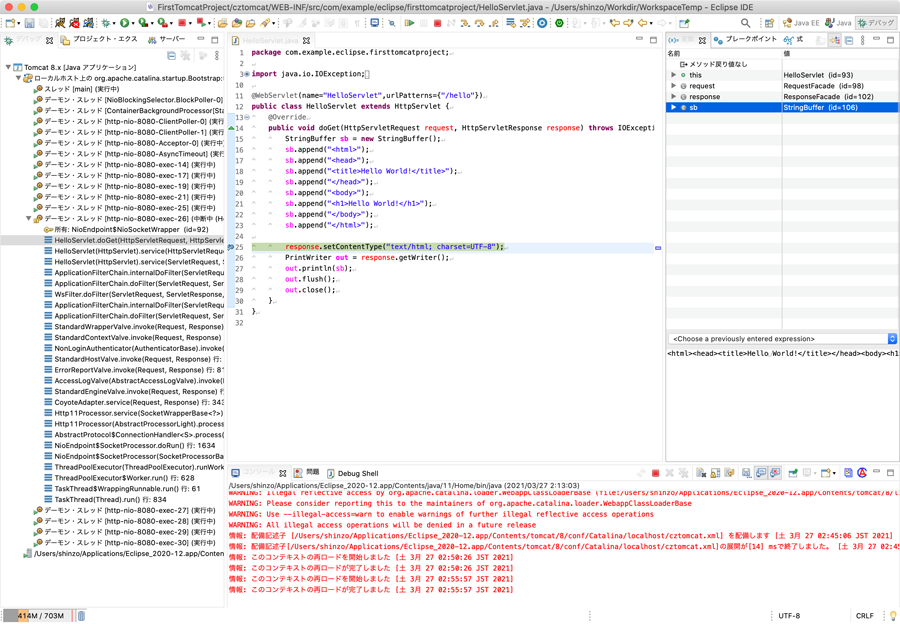900x624 pixels.
Task: Click the Step Return toolbar icon
Action: tap(494, 23)
